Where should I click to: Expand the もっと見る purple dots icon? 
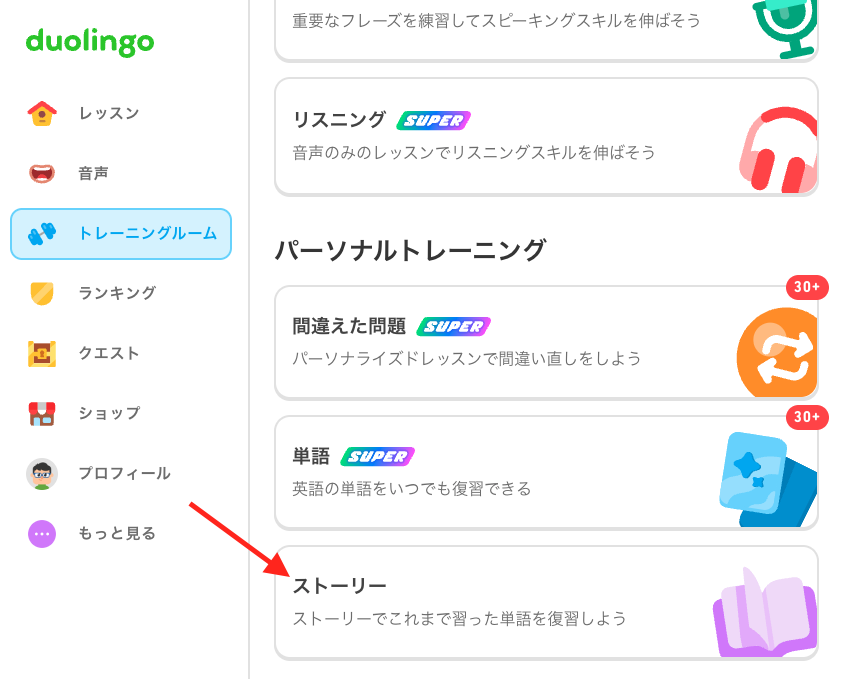[42, 534]
